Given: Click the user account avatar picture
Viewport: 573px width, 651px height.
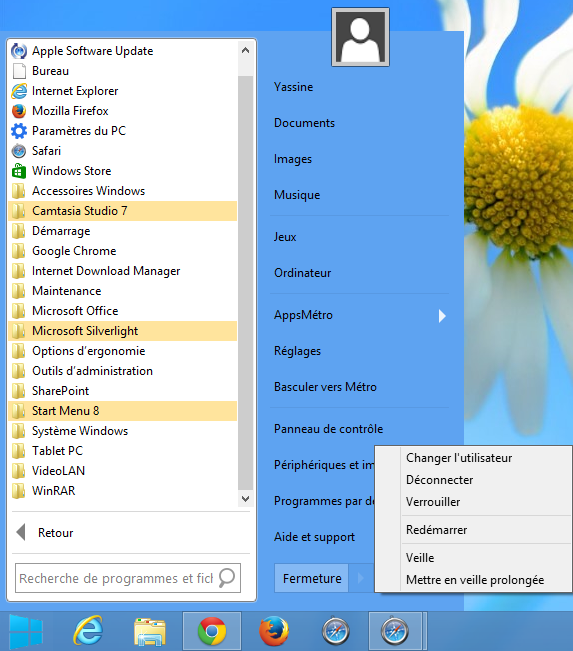Looking at the screenshot, I should (360, 37).
